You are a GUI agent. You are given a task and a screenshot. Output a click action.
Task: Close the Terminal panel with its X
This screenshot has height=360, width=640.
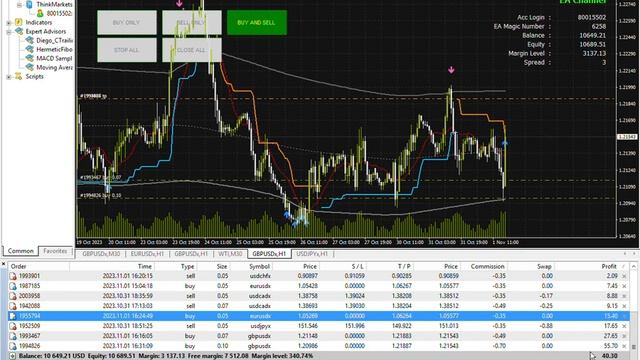3,264
